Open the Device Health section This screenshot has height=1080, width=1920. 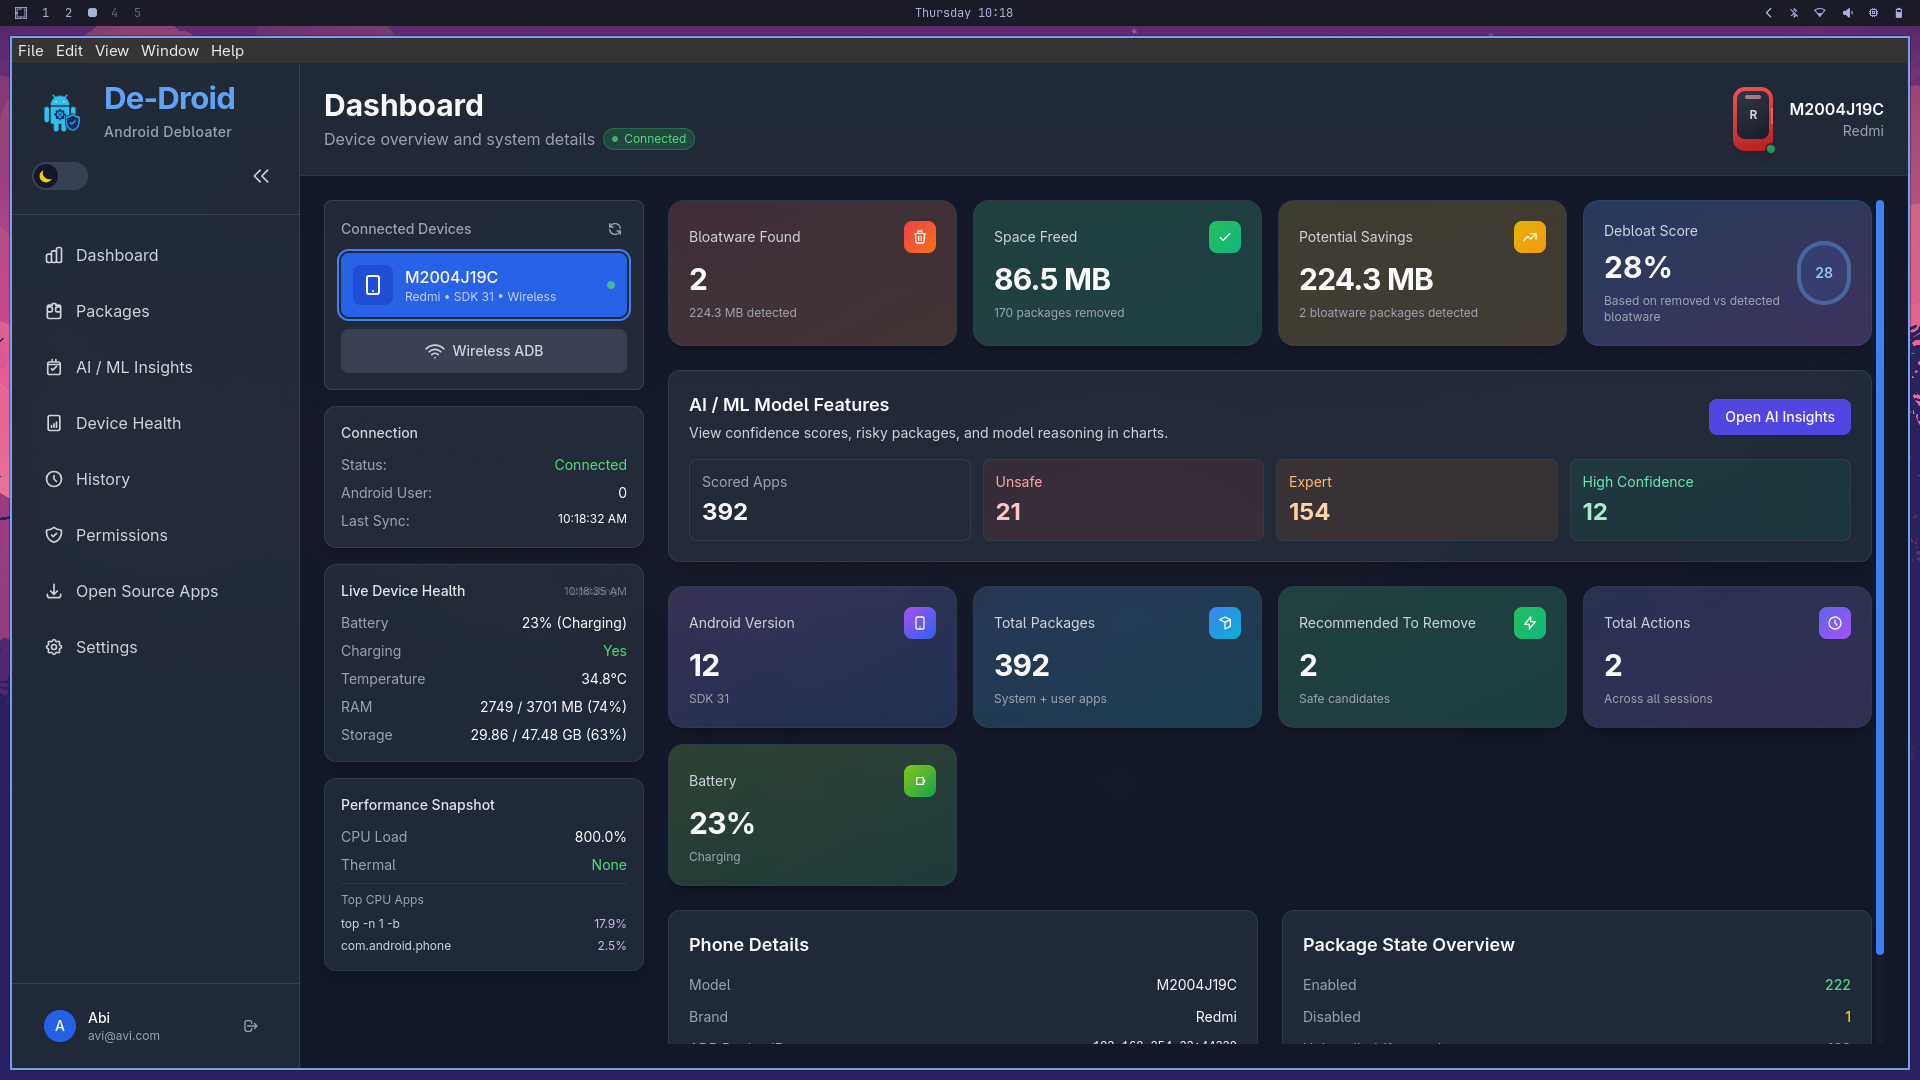[x=128, y=423]
